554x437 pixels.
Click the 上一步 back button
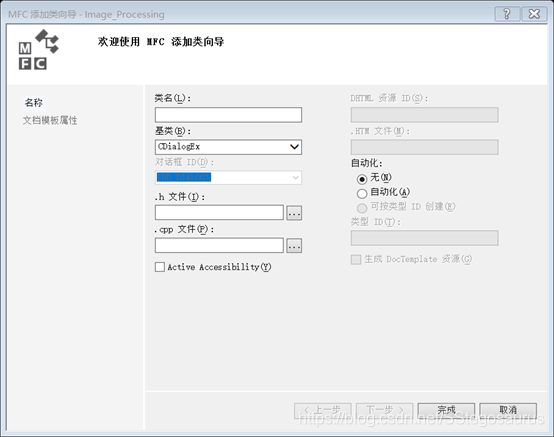[323, 411]
